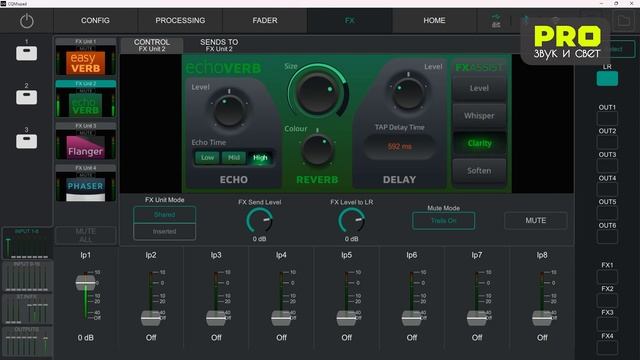Viewport: 640px width, 360px height.
Task: Select the OUT6 bus button
Action: [x=607, y=237]
